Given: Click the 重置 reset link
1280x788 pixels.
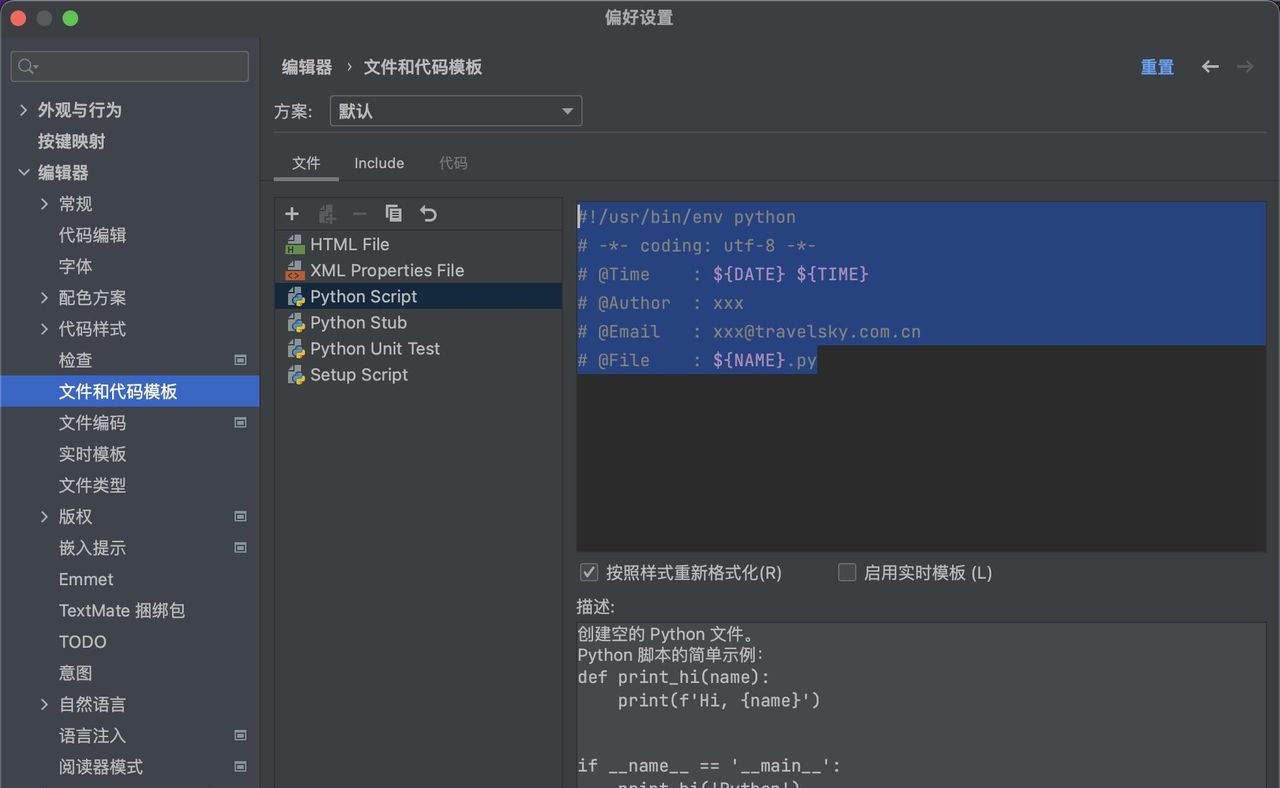Looking at the screenshot, I should pos(1157,66).
